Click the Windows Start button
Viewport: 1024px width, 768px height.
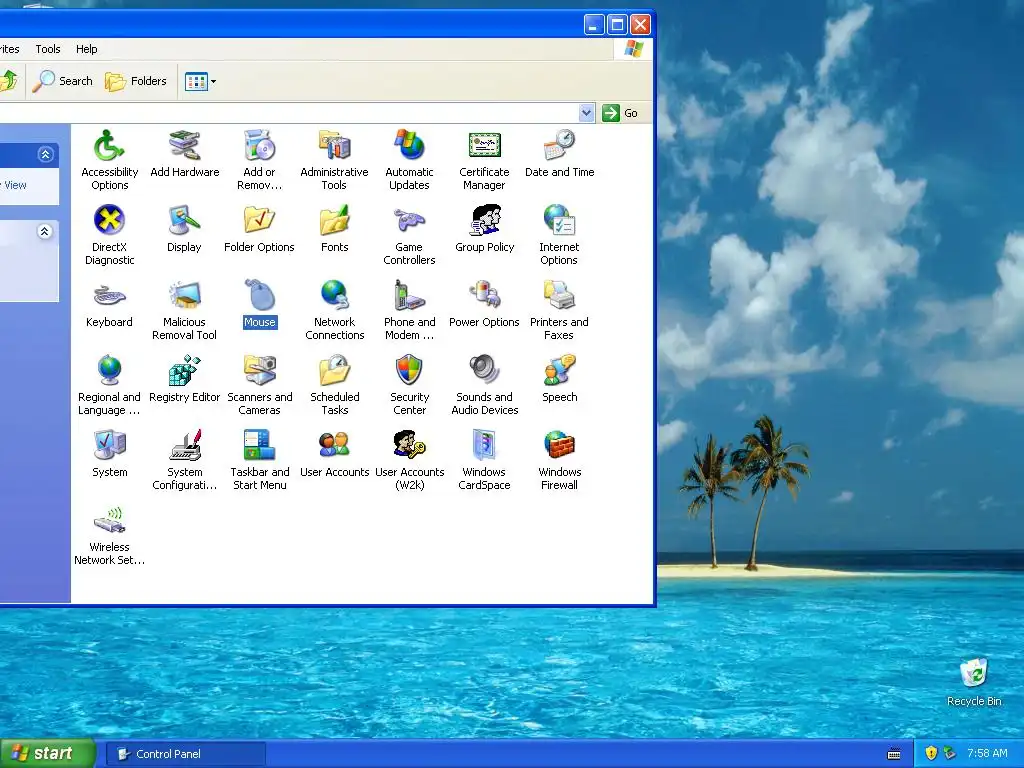point(47,754)
